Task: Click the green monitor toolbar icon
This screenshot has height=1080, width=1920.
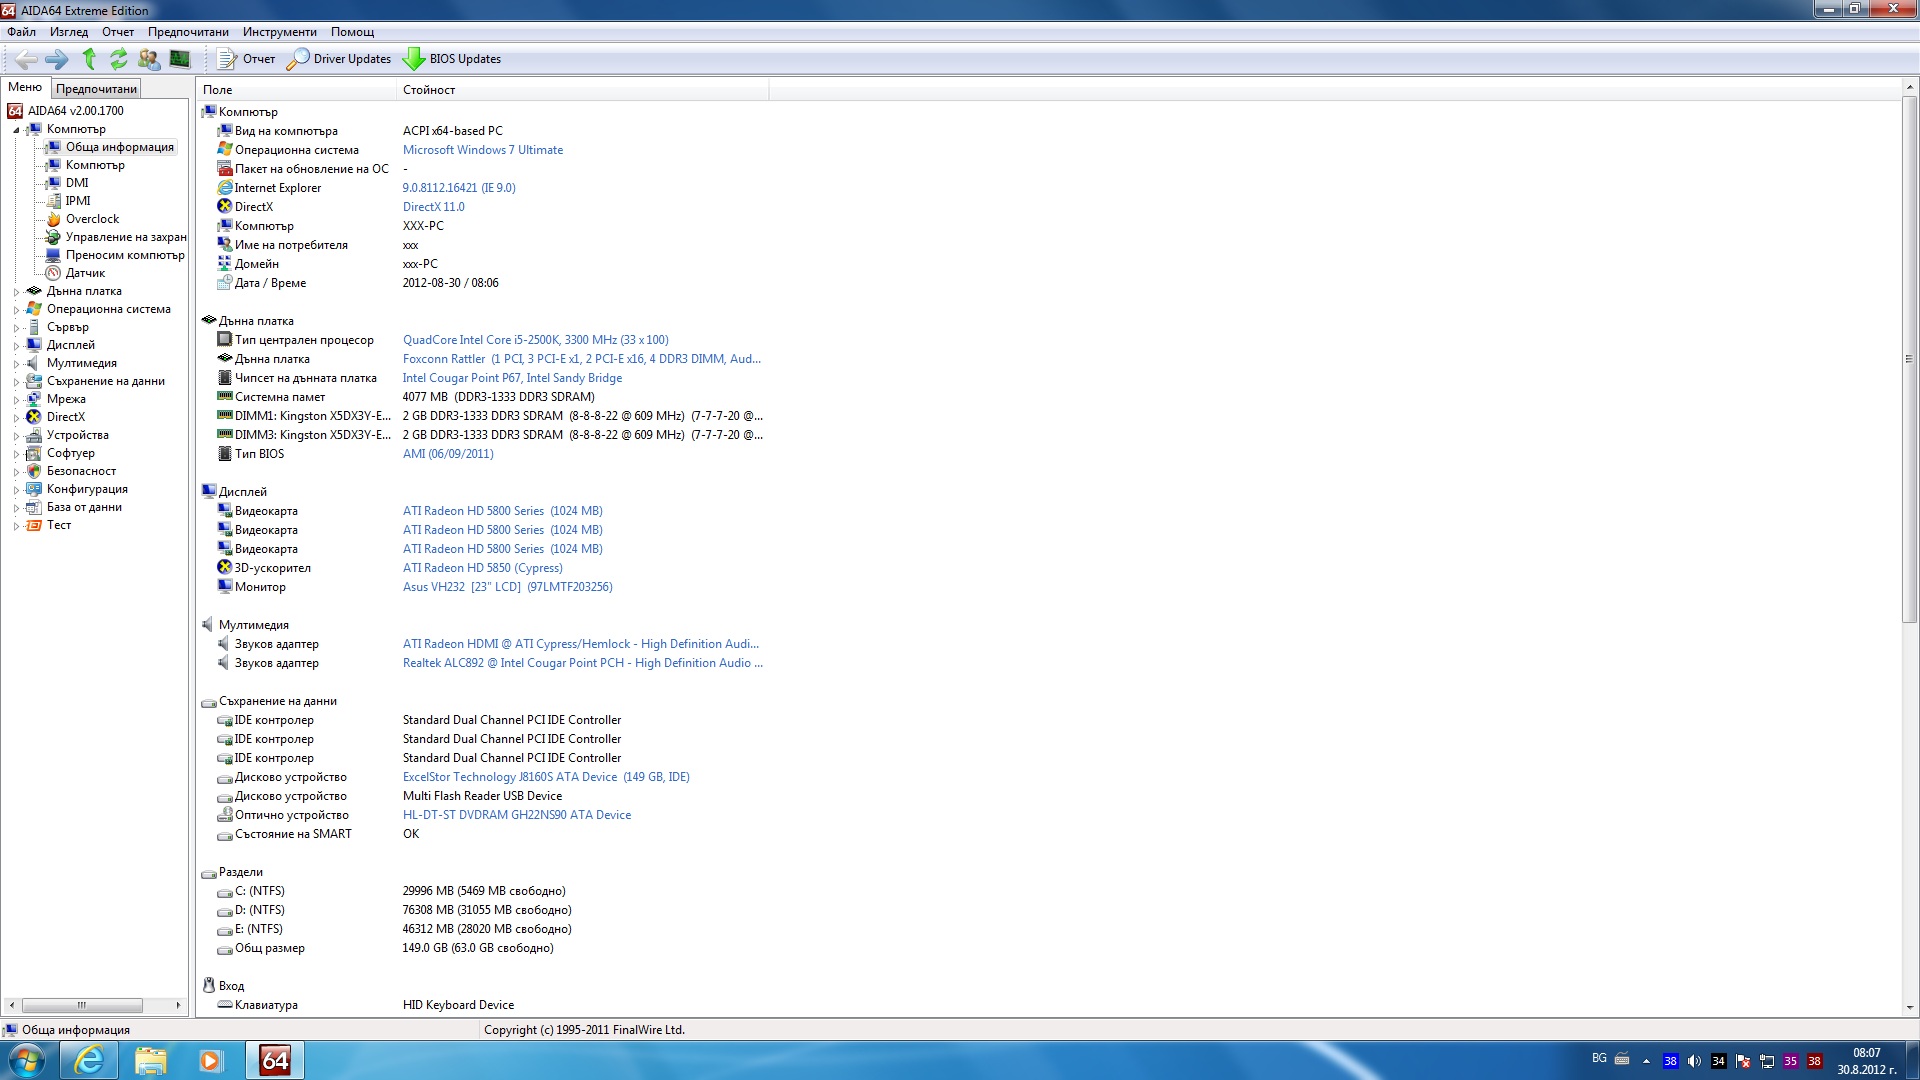Action: pyautogui.click(x=180, y=59)
